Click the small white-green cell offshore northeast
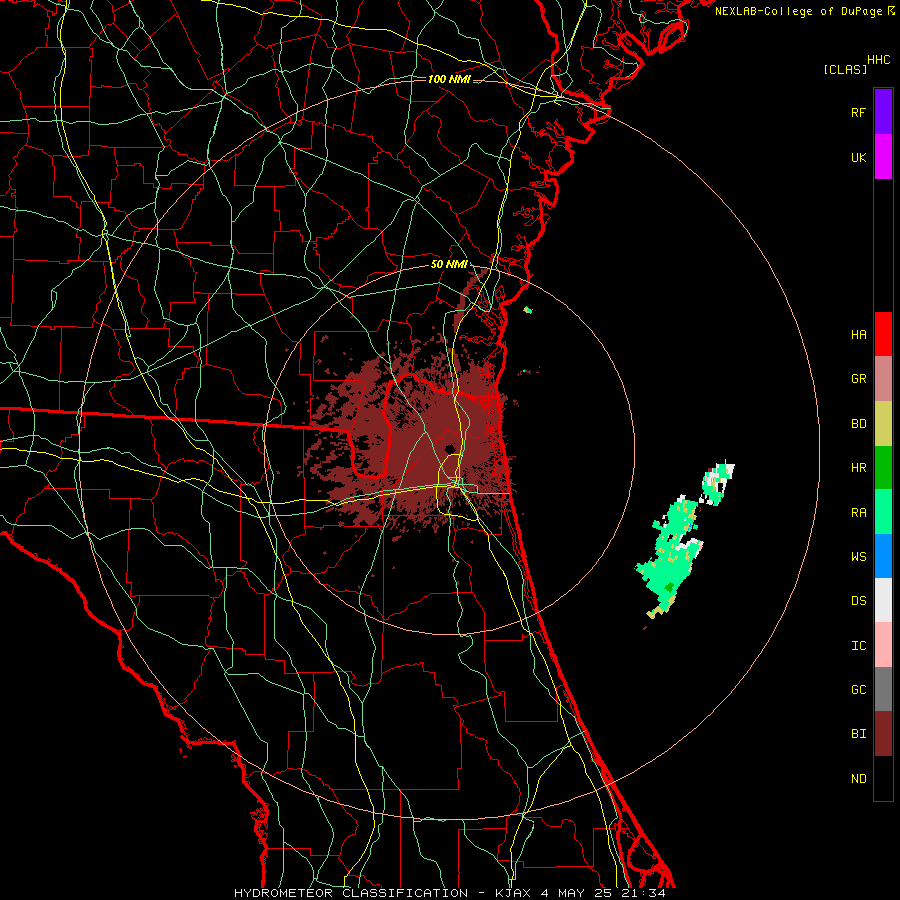Screen dimensions: 900x900 point(716,483)
